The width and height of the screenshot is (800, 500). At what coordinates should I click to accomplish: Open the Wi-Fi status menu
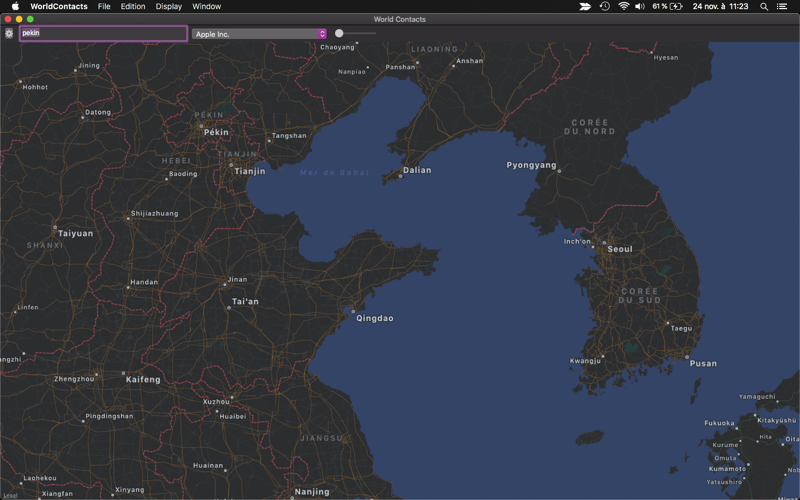(623, 6)
